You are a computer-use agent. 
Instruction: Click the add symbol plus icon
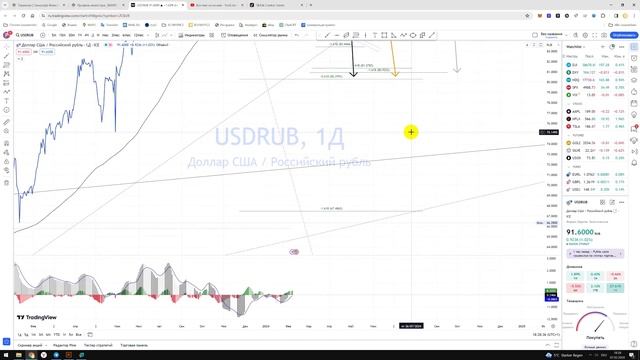(42, 36)
